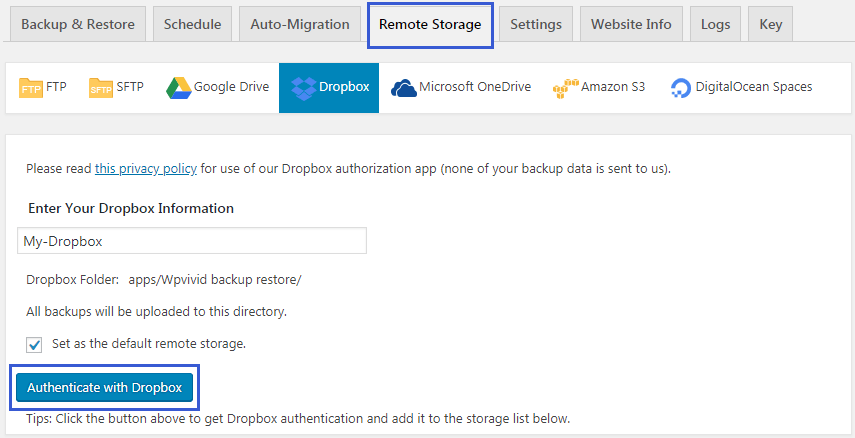Click the Dropbox Folder path text

[x=215, y=280]
